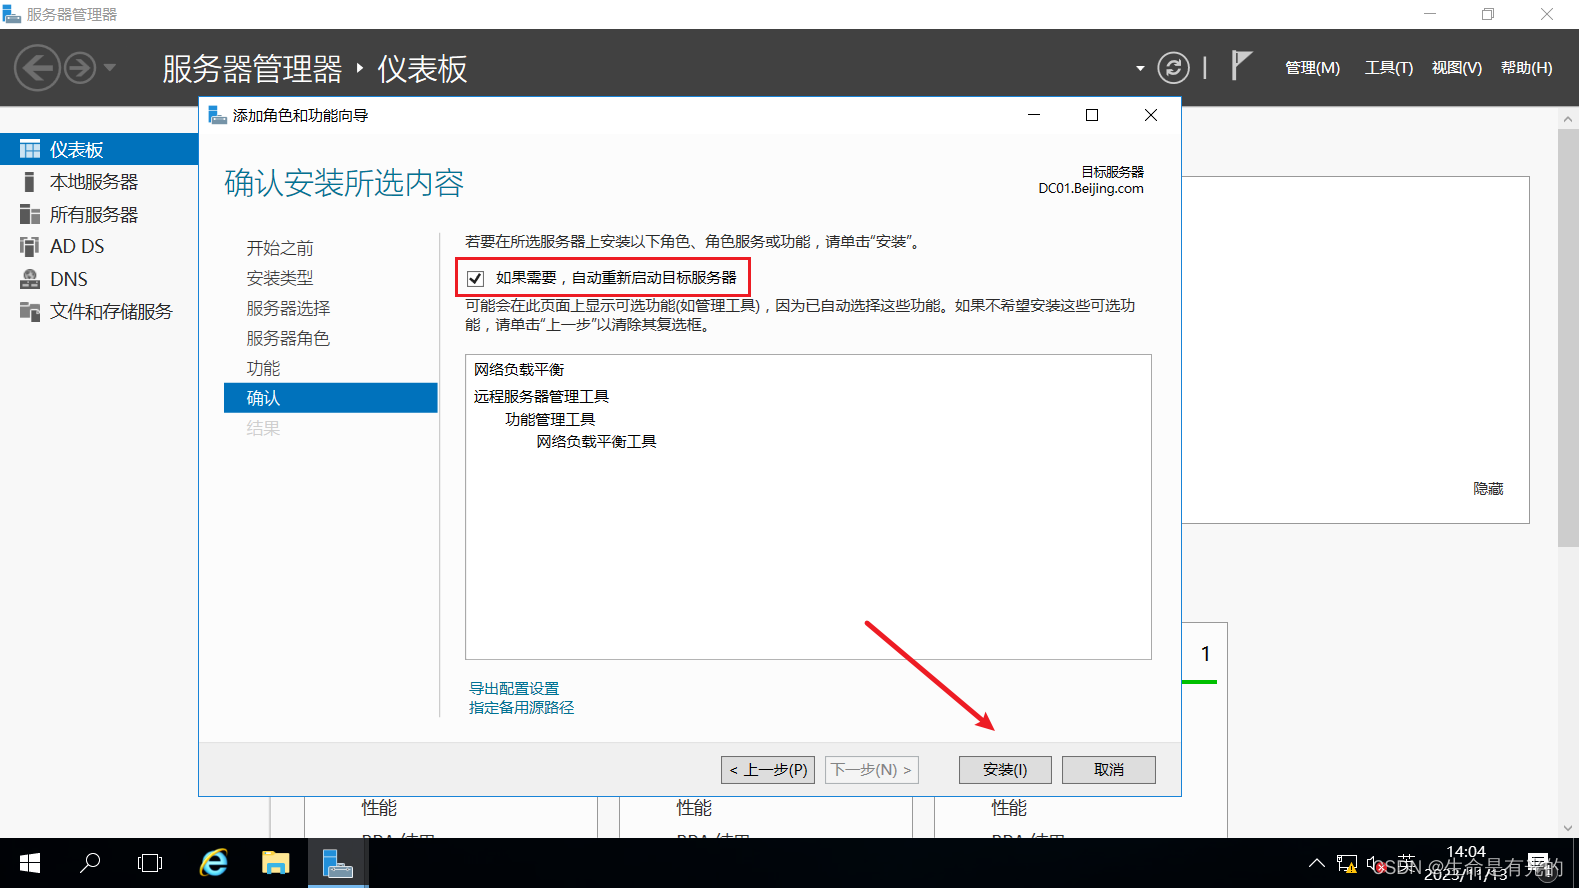Open the 管理(M) menu
1579x888 pixels.
click(x=1312, y=68)
